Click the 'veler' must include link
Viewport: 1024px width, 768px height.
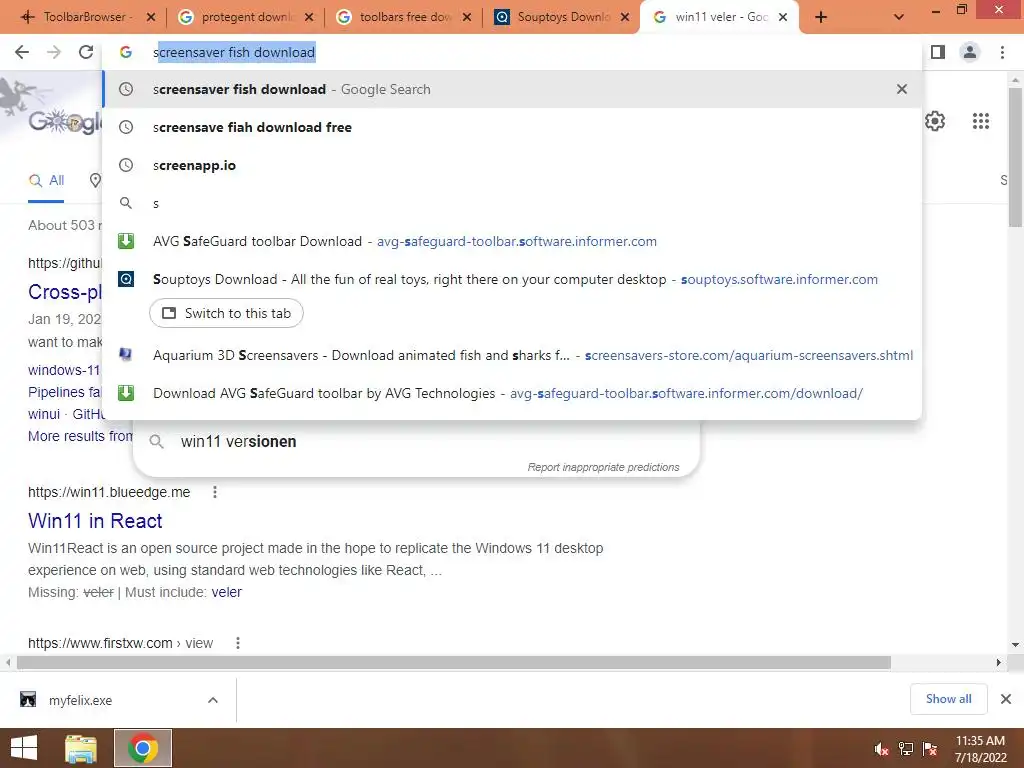click(227, 592)
